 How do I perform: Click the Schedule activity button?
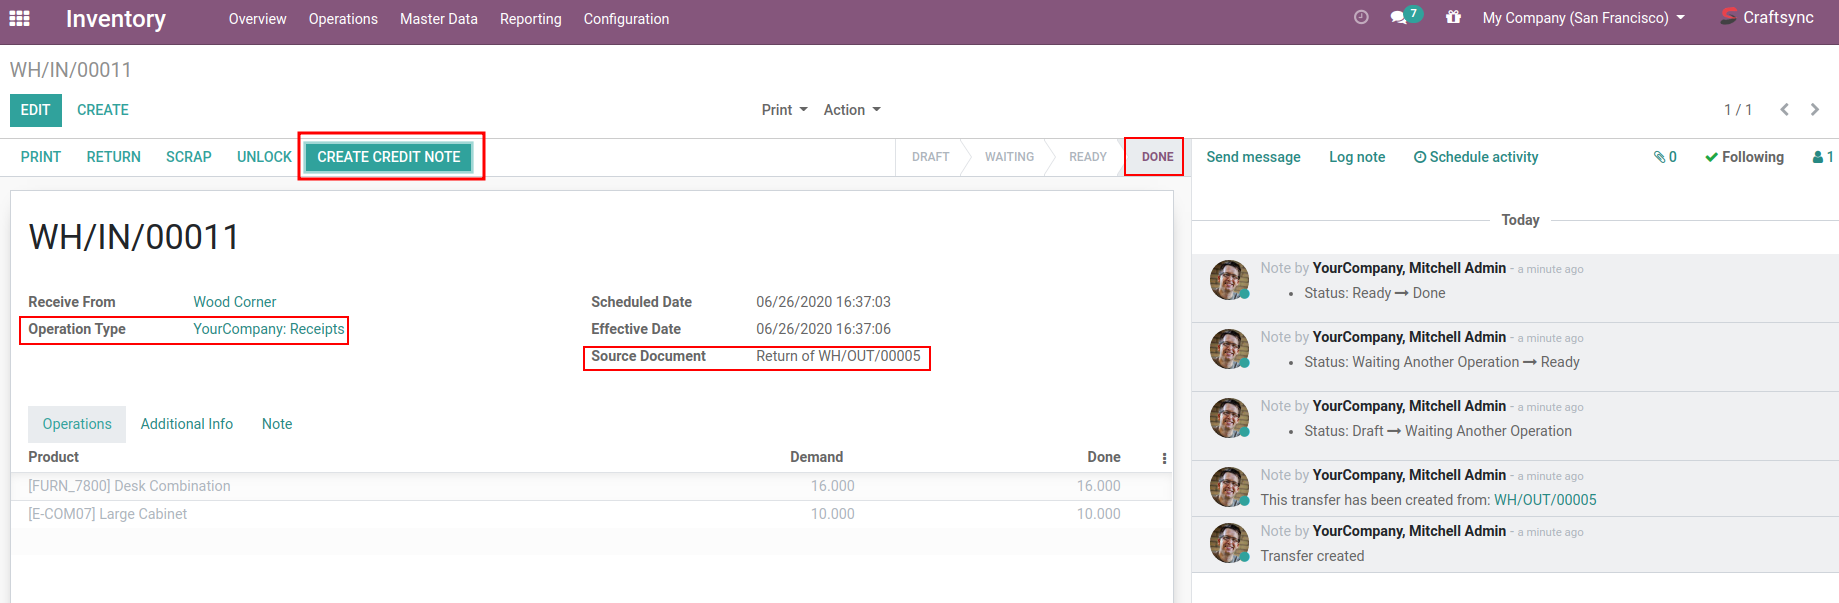coord(1476,157)
